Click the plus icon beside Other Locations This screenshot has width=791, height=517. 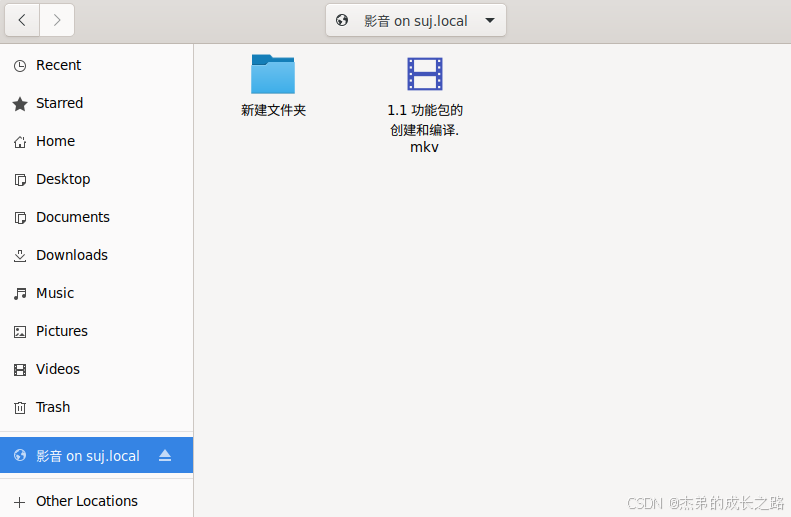pos(20,502)
